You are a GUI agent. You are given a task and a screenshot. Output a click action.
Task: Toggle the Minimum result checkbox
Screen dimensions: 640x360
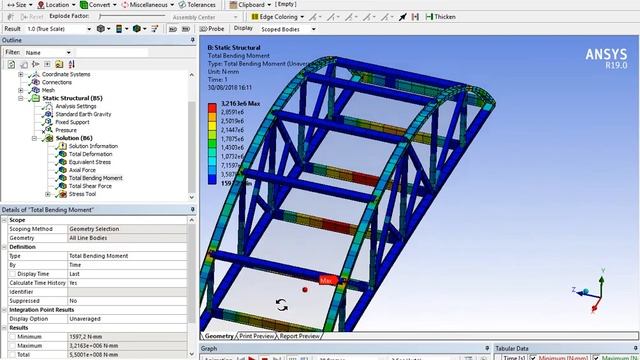(x=13, y=337)
